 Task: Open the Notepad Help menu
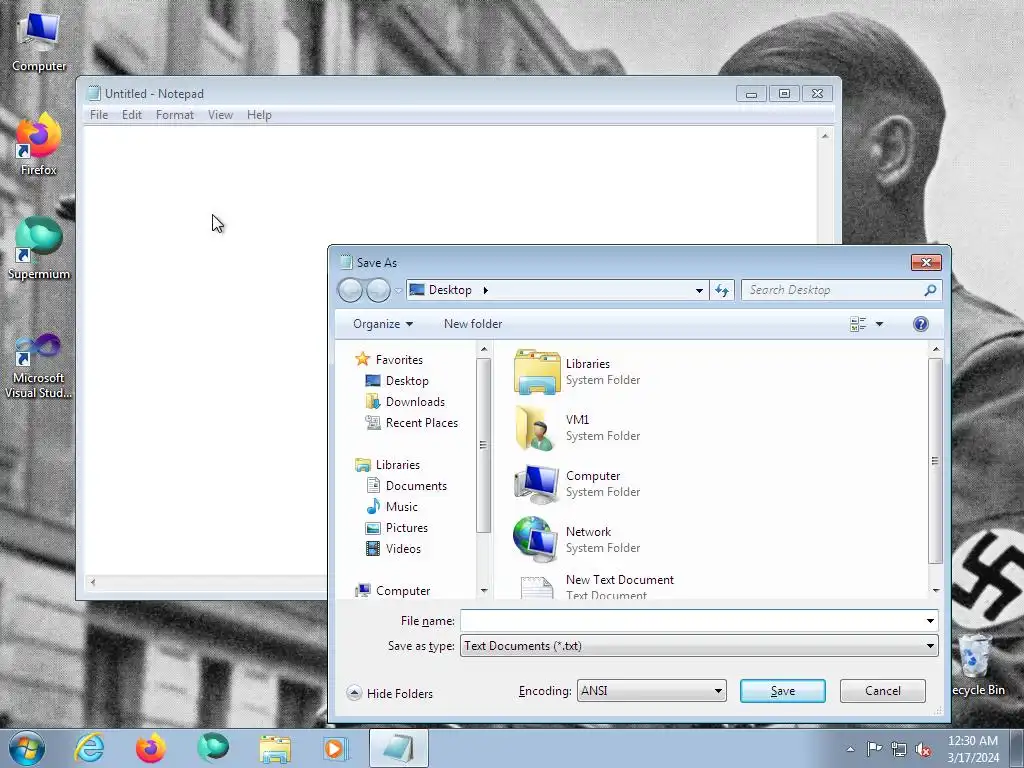tap(259, 115)
